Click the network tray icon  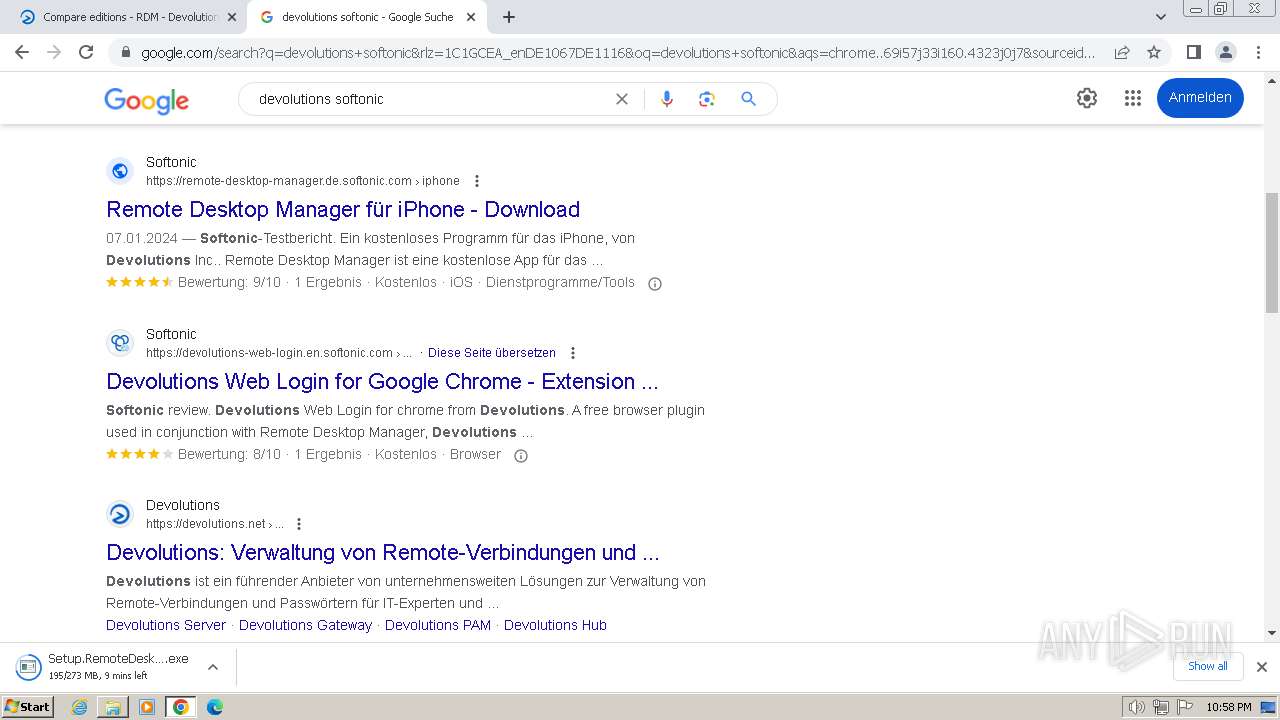1161,707
